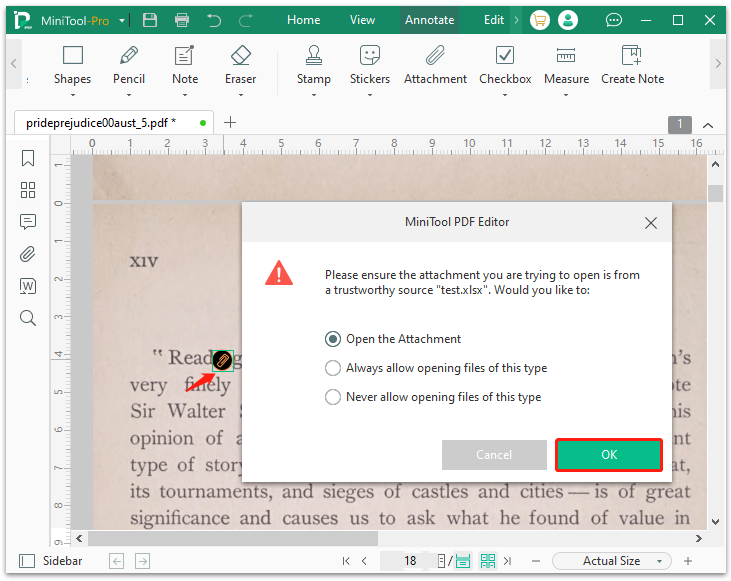Viewport: 731px width, 581px height.
Task: Click the paperclip attachment annotation on page
Action: 222,360
